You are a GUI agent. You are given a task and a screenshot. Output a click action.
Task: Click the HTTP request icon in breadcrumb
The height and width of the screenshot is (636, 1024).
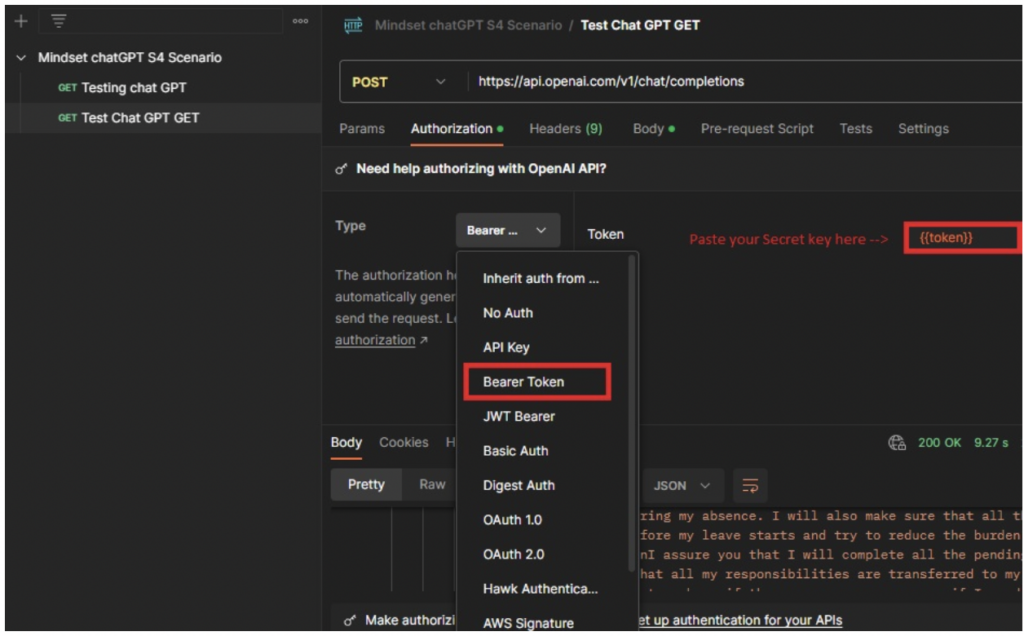pyautogui.click(x=353, y=26)
